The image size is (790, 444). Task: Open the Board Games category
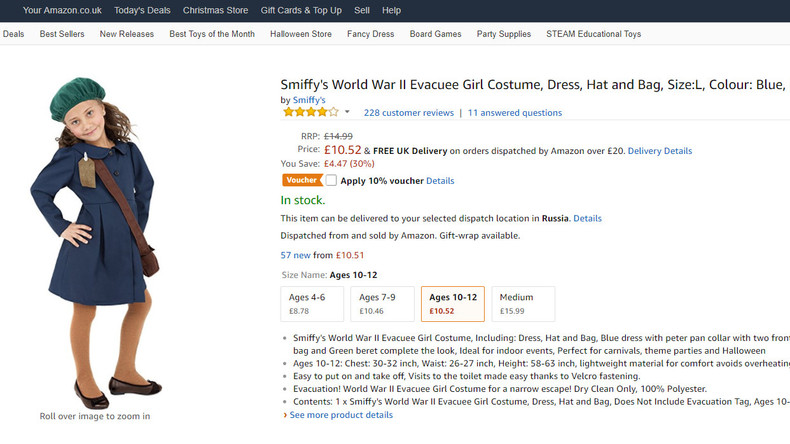point(435,34)
